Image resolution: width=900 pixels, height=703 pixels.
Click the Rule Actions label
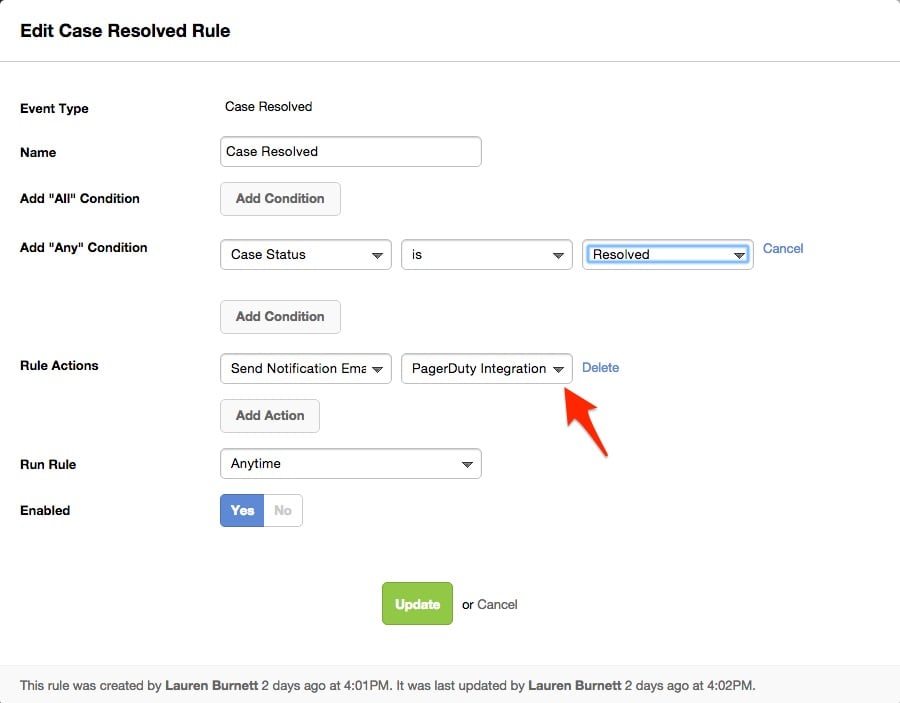pyautogui.click(x=59, y=366)
